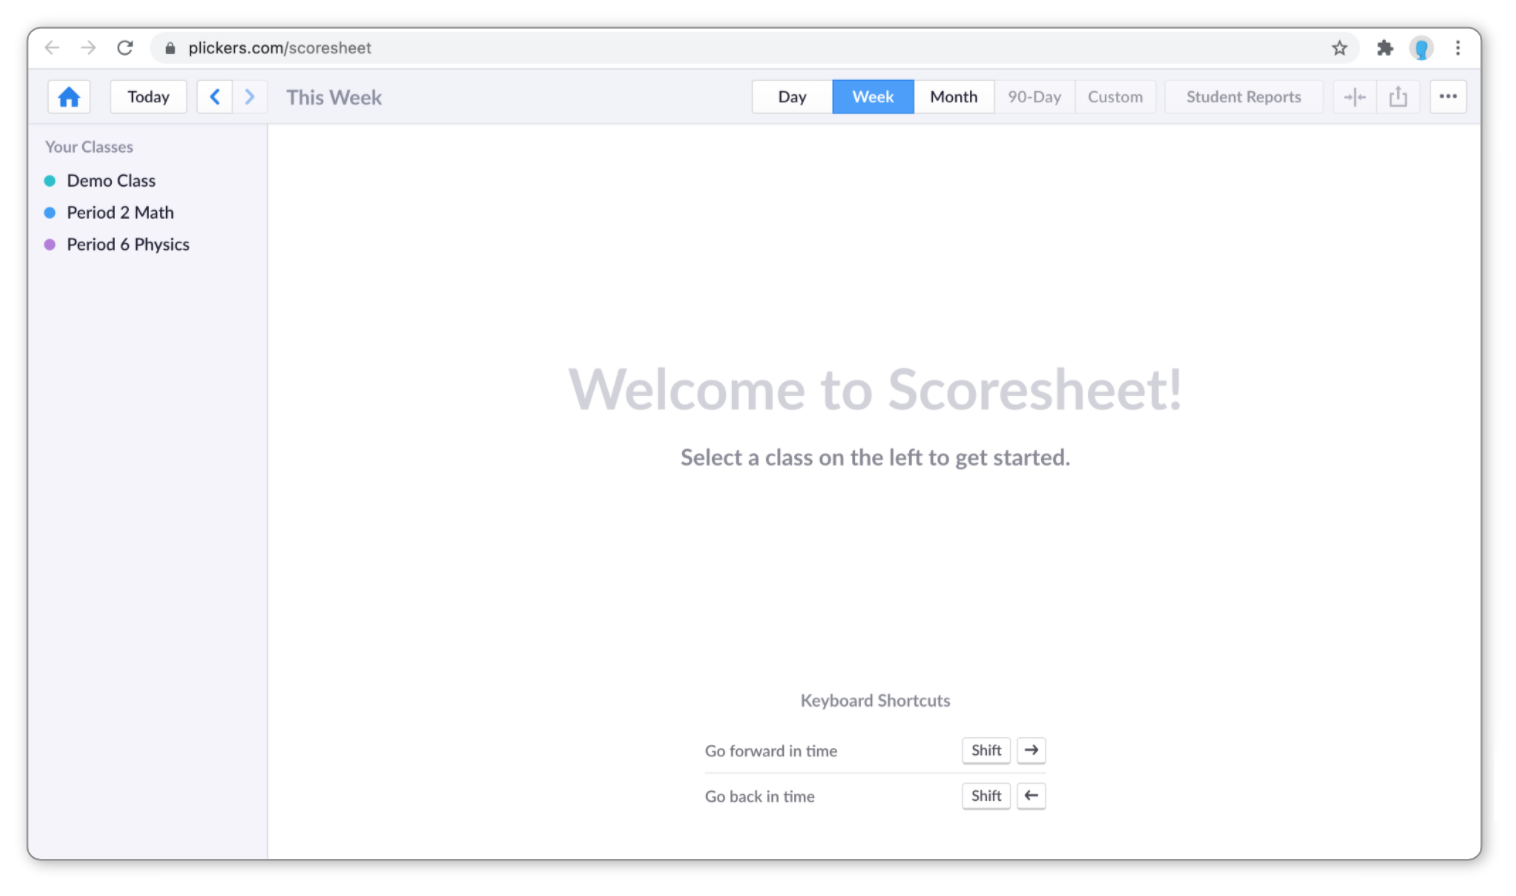Reload the page with refresh icon
The image size is (1516, 896).
tap(125, 47)
